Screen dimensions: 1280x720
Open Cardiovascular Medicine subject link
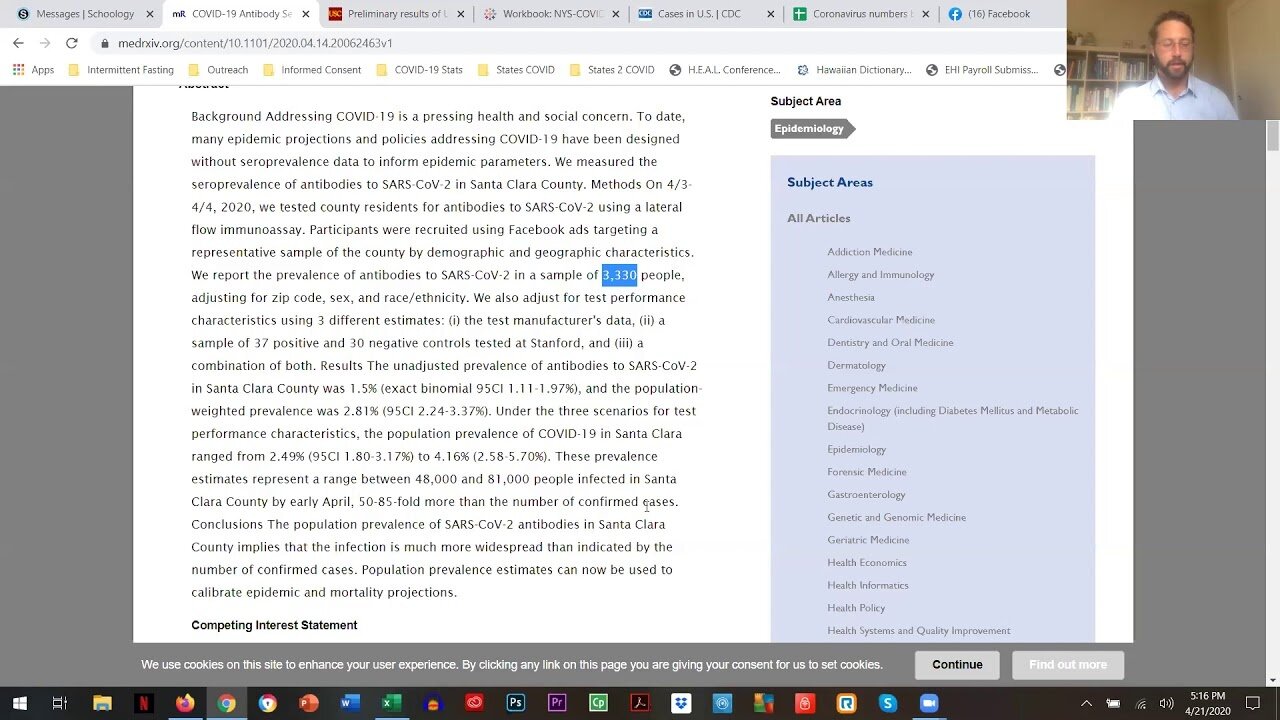tap(880, 320)
